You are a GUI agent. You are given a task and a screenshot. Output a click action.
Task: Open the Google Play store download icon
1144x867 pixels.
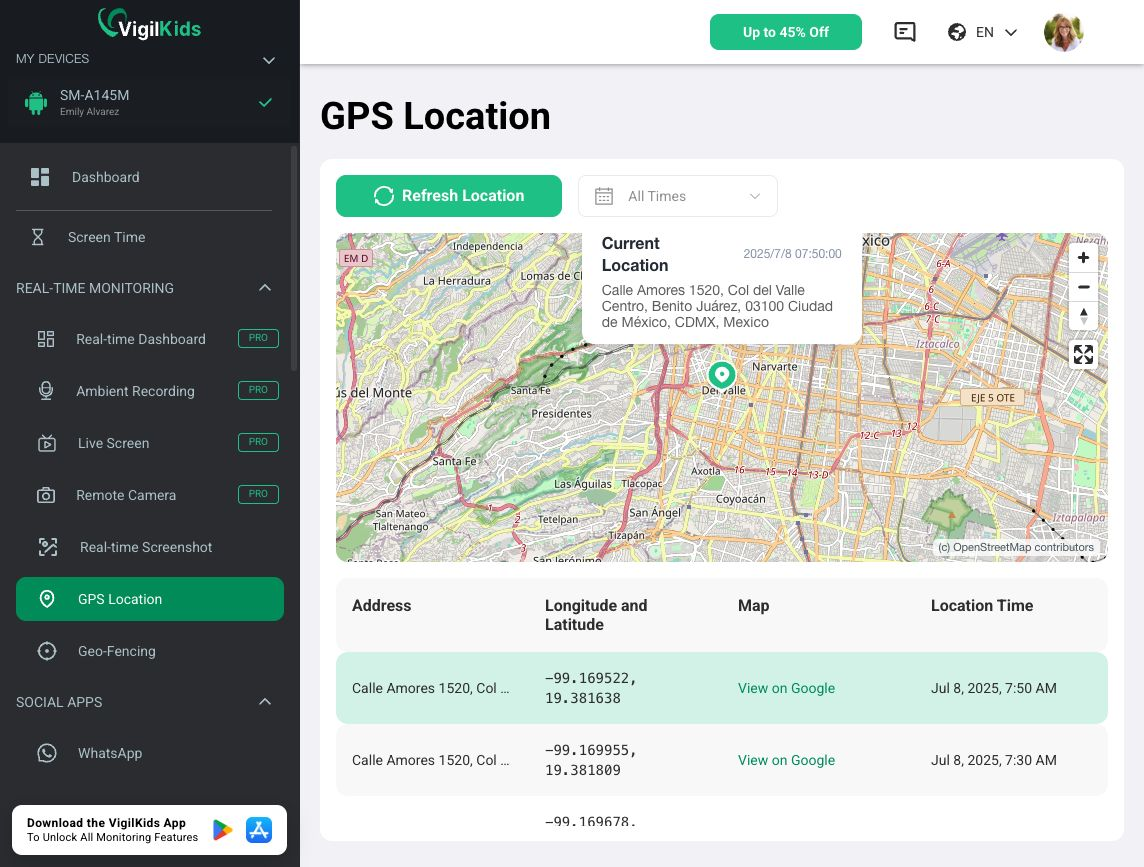click(x=223, y=830)
